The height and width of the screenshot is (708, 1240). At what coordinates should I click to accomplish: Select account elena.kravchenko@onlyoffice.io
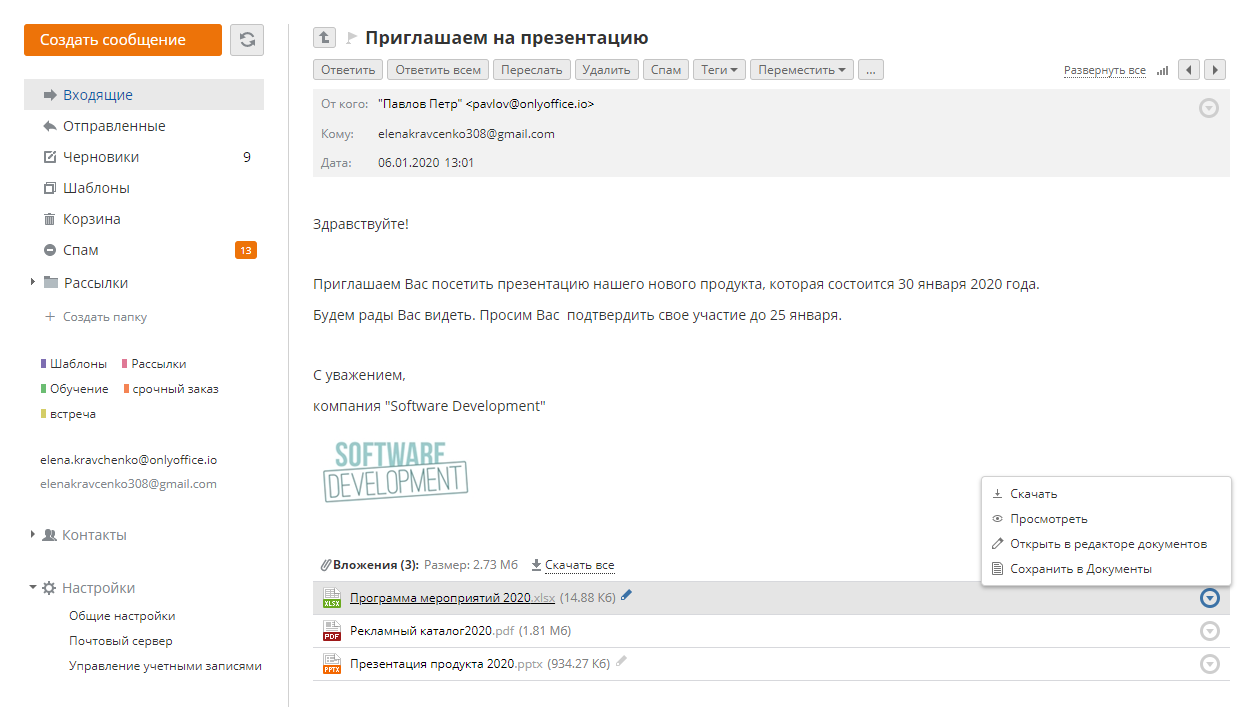tap(128, 460)
